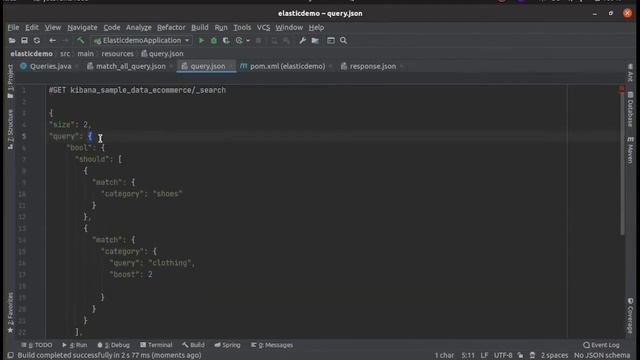Viewport: 640px width, 360px height.
Task: Open the Coverage side panel
Action: (630, 316)
